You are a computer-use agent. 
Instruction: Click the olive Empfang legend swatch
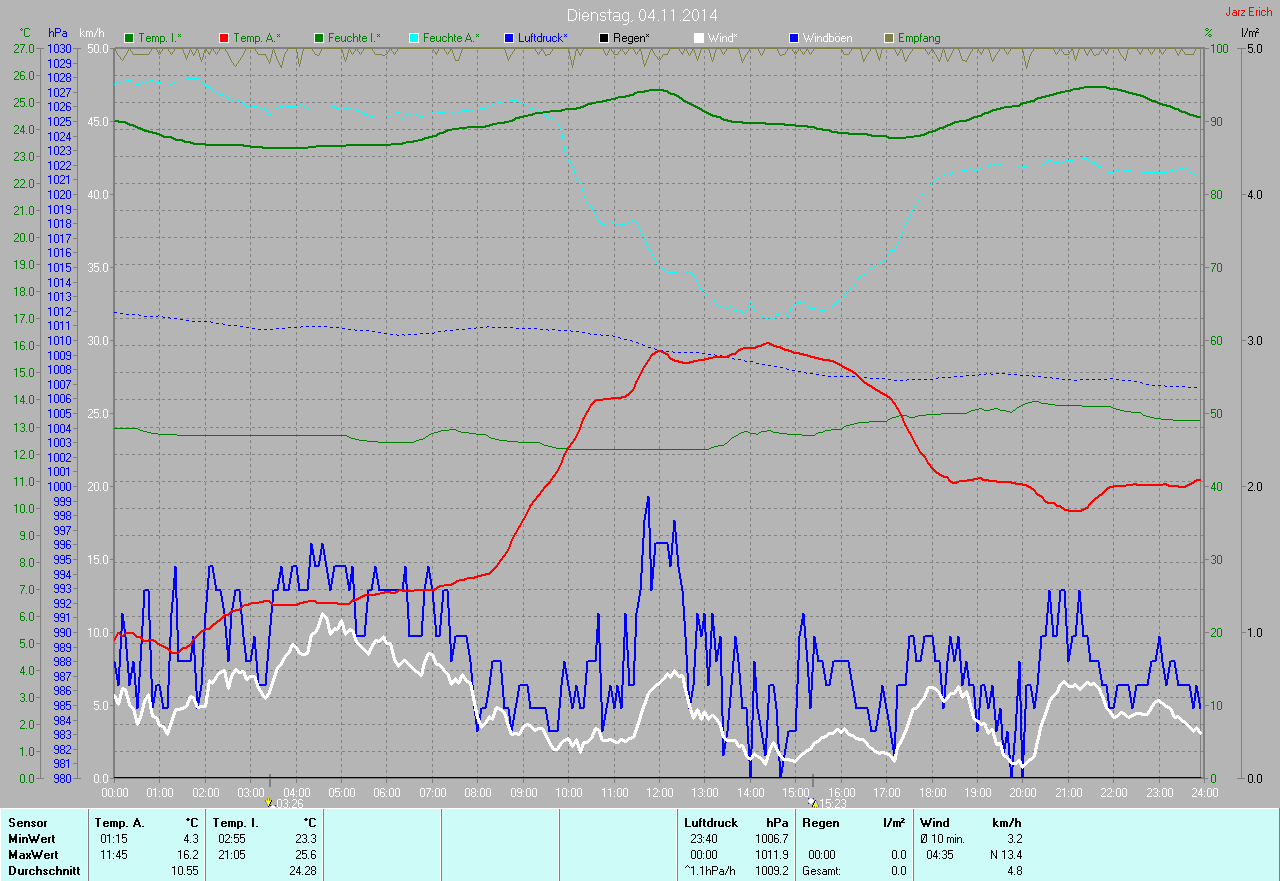[x=889, y=38]
